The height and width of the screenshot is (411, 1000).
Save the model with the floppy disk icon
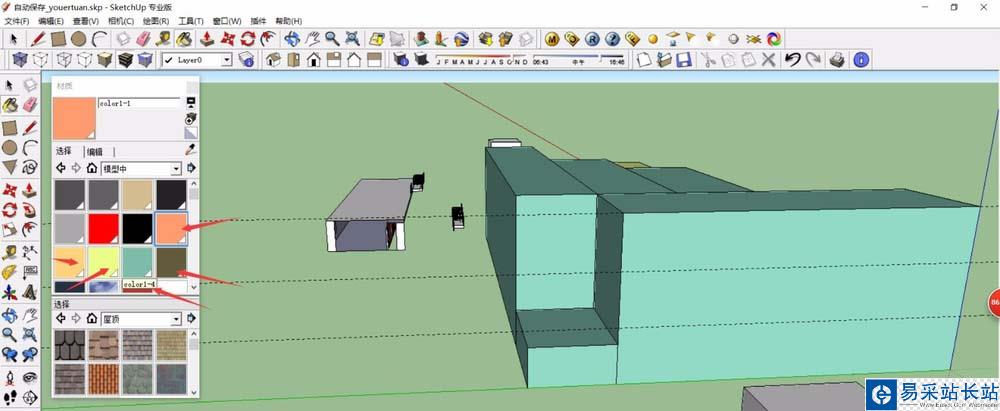click(684, 60)
